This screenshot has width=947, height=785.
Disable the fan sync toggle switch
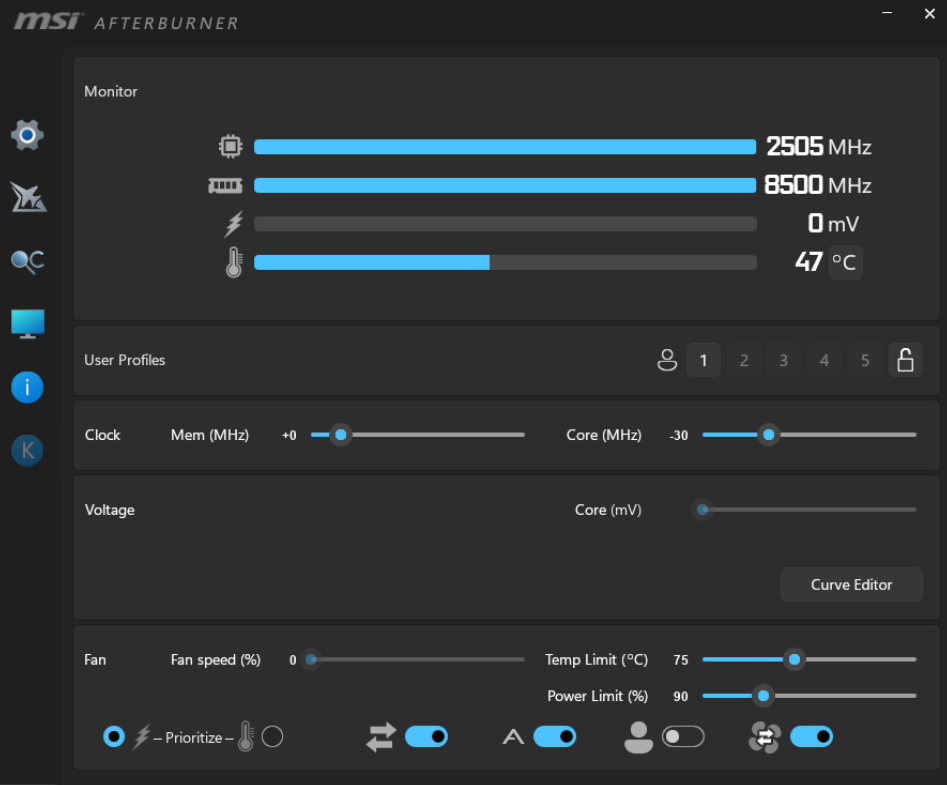pos(812,737)
